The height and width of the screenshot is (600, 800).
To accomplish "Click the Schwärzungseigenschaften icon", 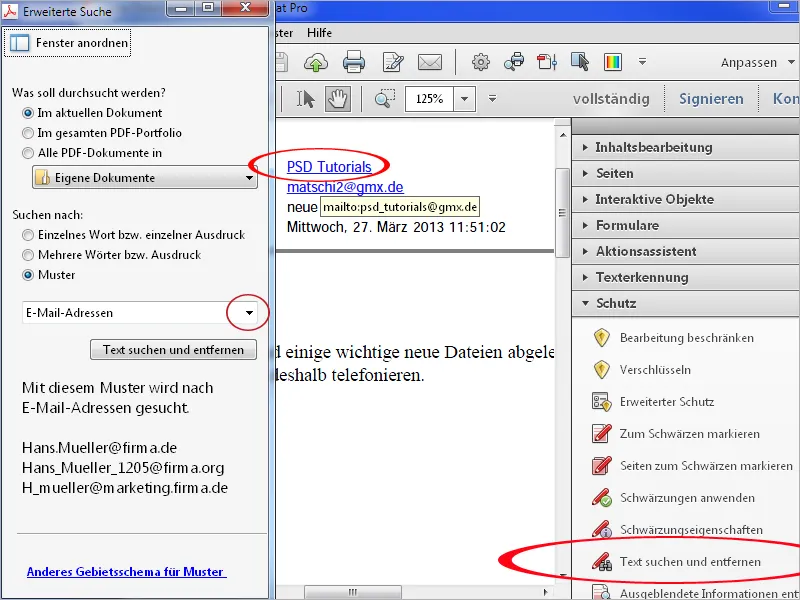I will (602, 530).
